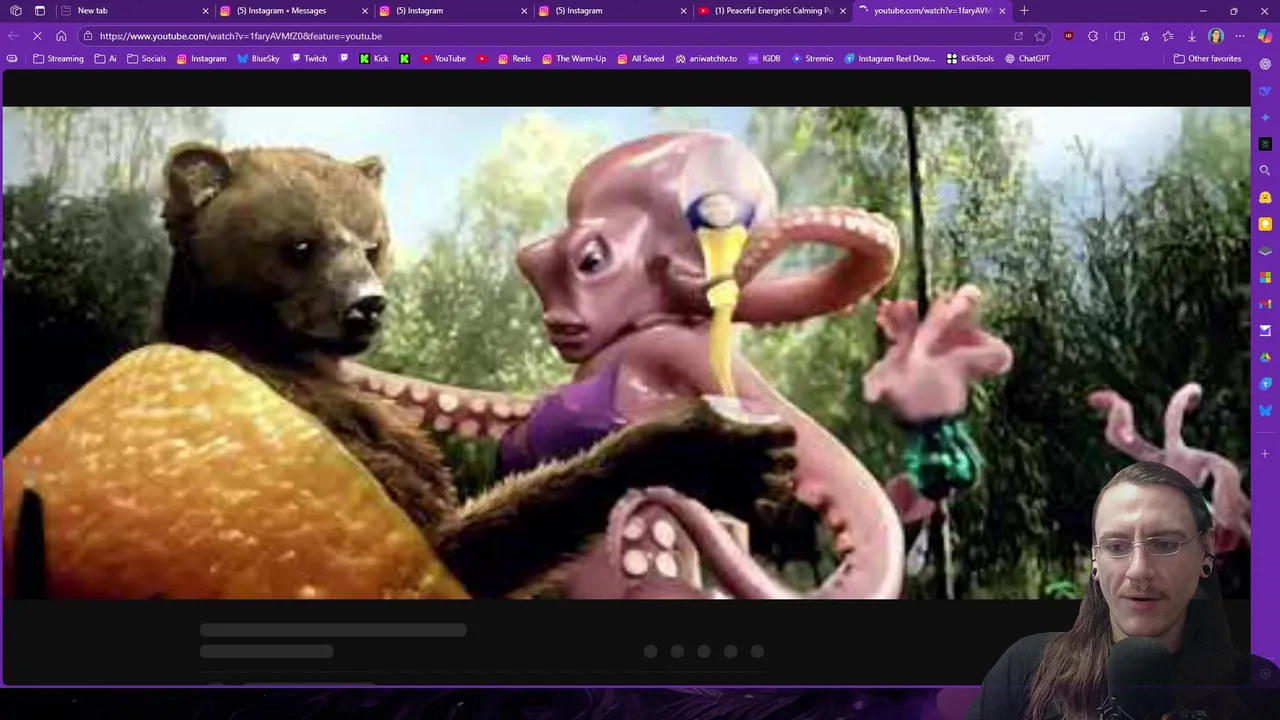Close the Instagram Messages tab
Image resolution: width=1280 pixels, height=720 pixels.
click(365, 11)
